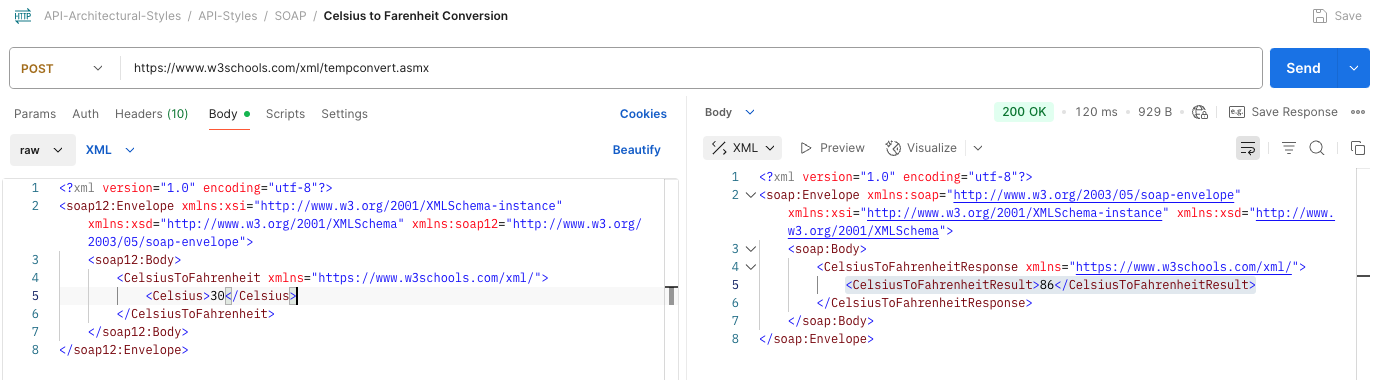
Task: Click the search response magnifier icon
Action: click(x=1317, y=148)
